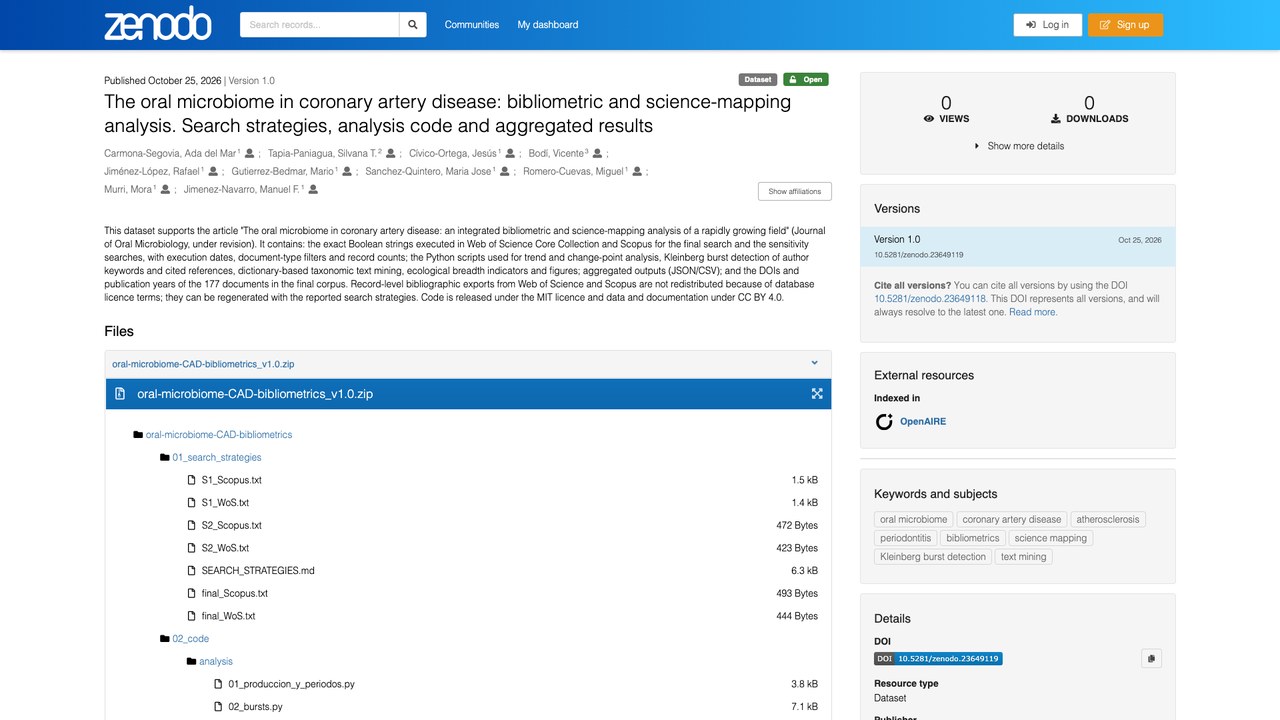Click the Kleinberg burst detection keyword tag
1280x720 pixels.
[933, 557]
